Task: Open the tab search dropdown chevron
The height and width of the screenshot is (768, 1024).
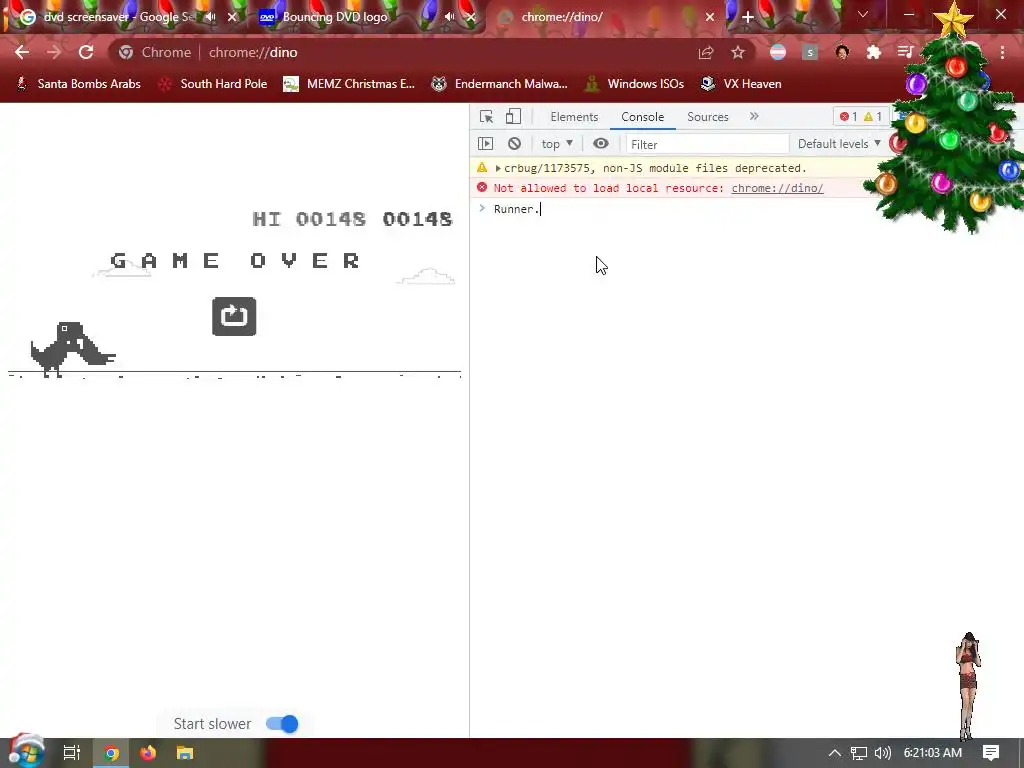Action: click(863, 14)
